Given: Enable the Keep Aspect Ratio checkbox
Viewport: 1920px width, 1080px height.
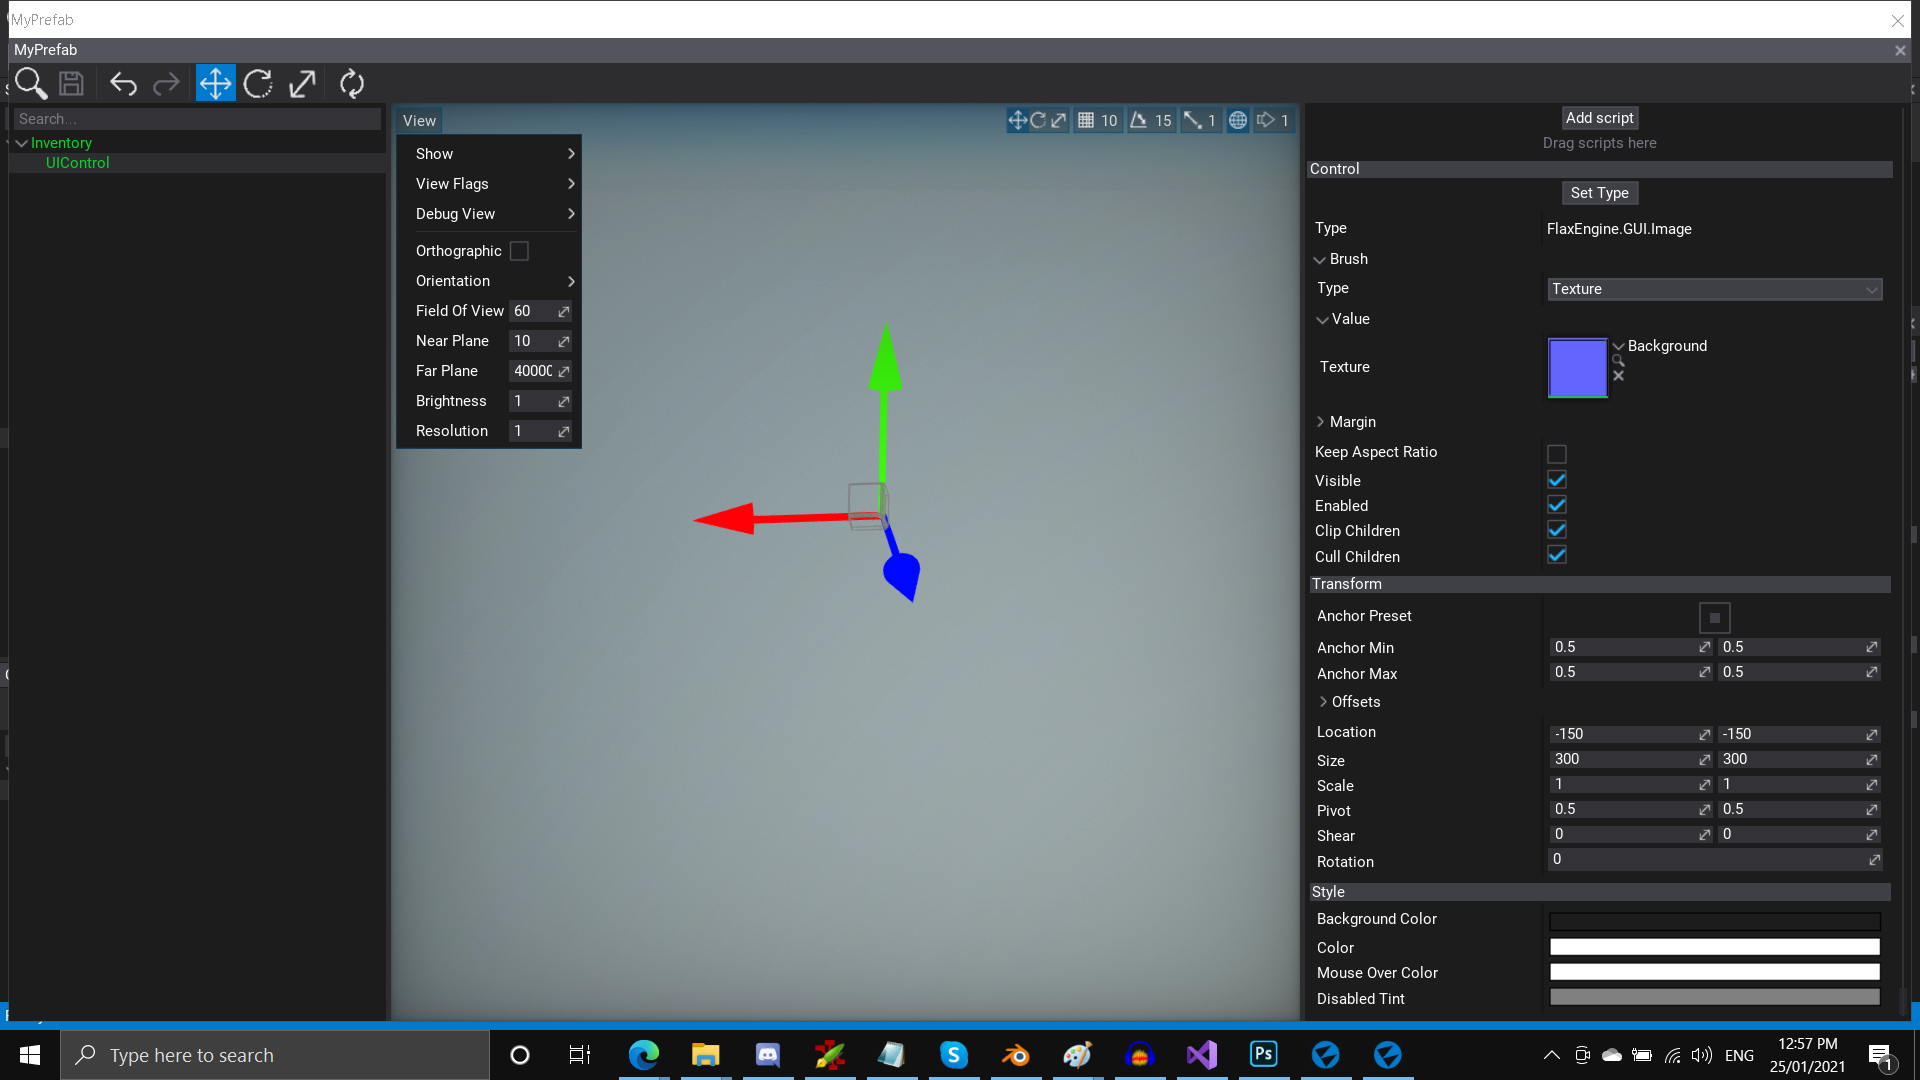Looking at the screenshot, I should tap(1556, 453).
